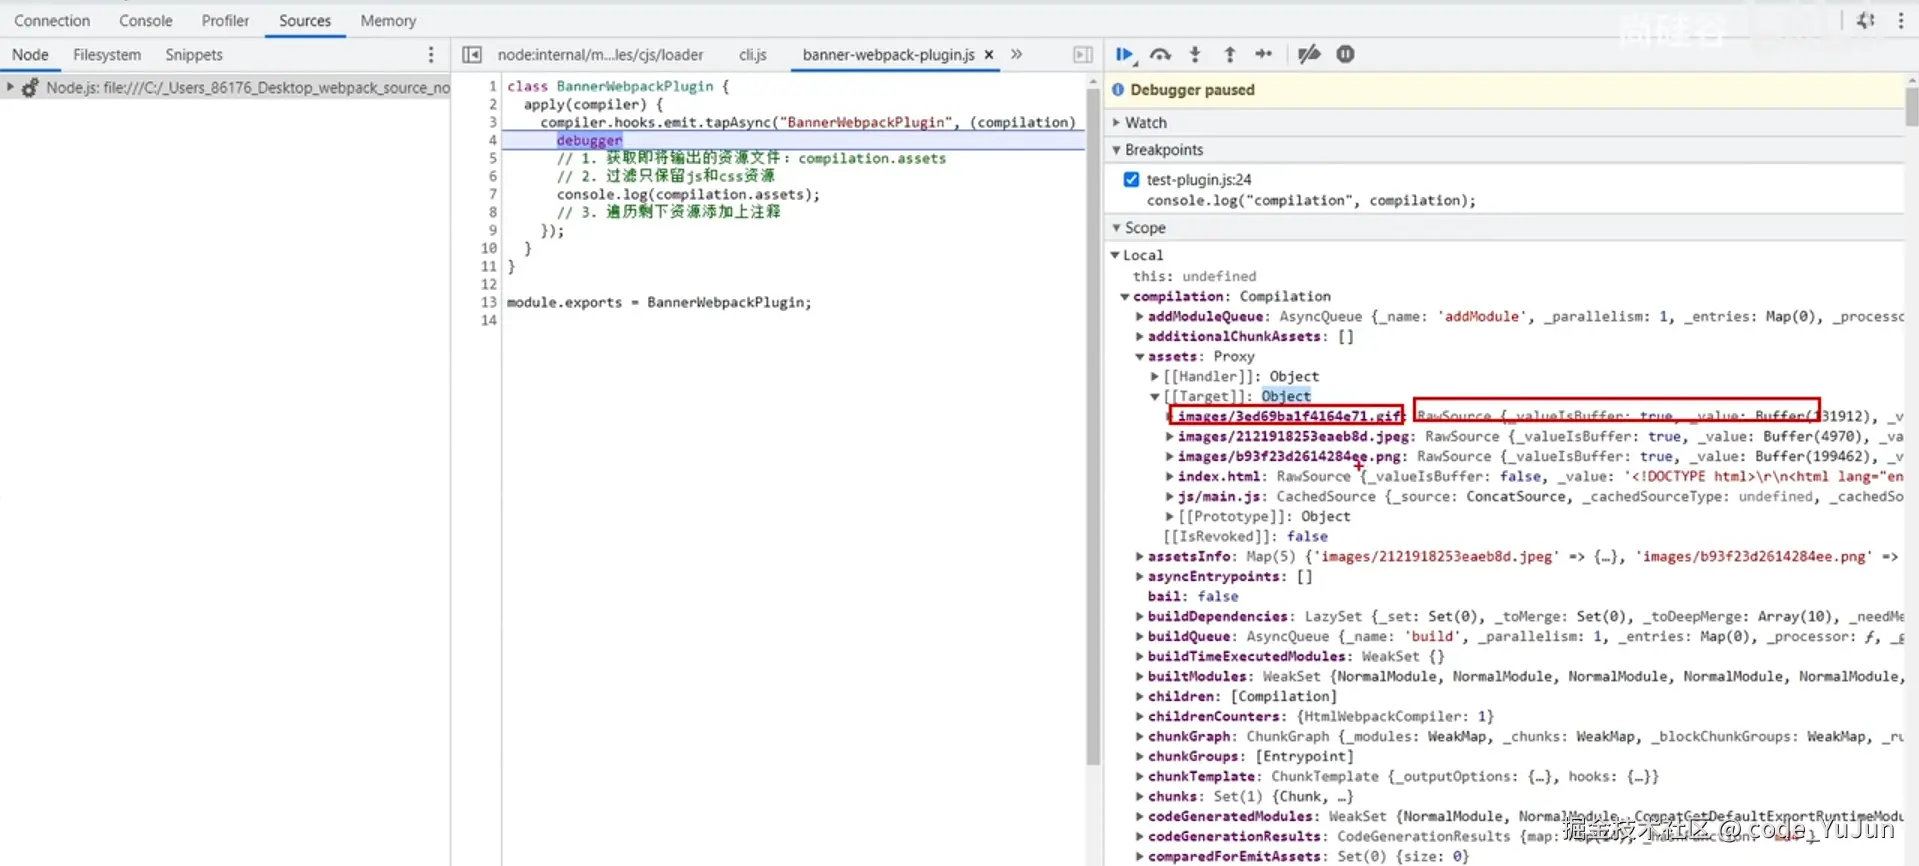1919x866 pixels.
Task: Resume script execution in debugger
Action: pos(1124,55)
